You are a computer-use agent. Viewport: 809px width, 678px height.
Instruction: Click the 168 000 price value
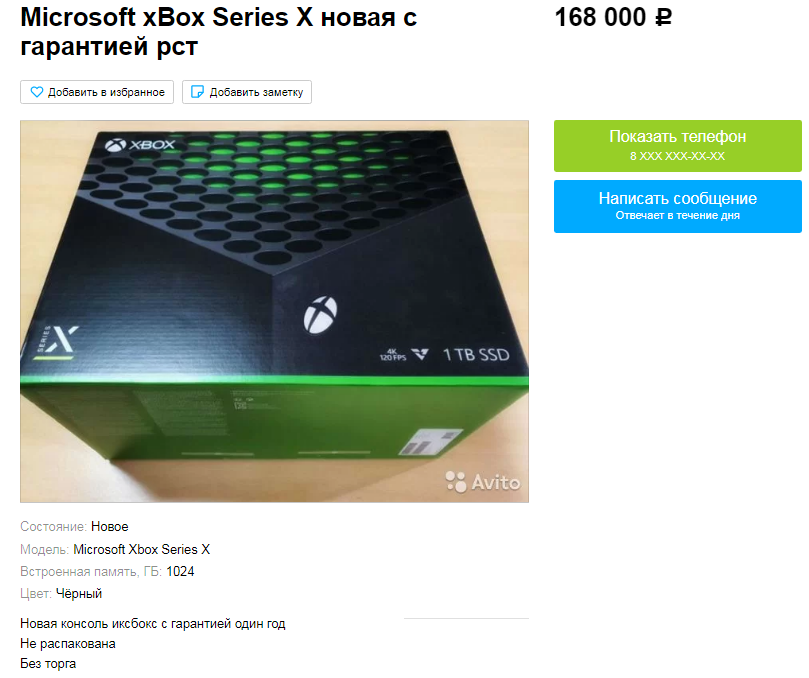coord(600,18)
